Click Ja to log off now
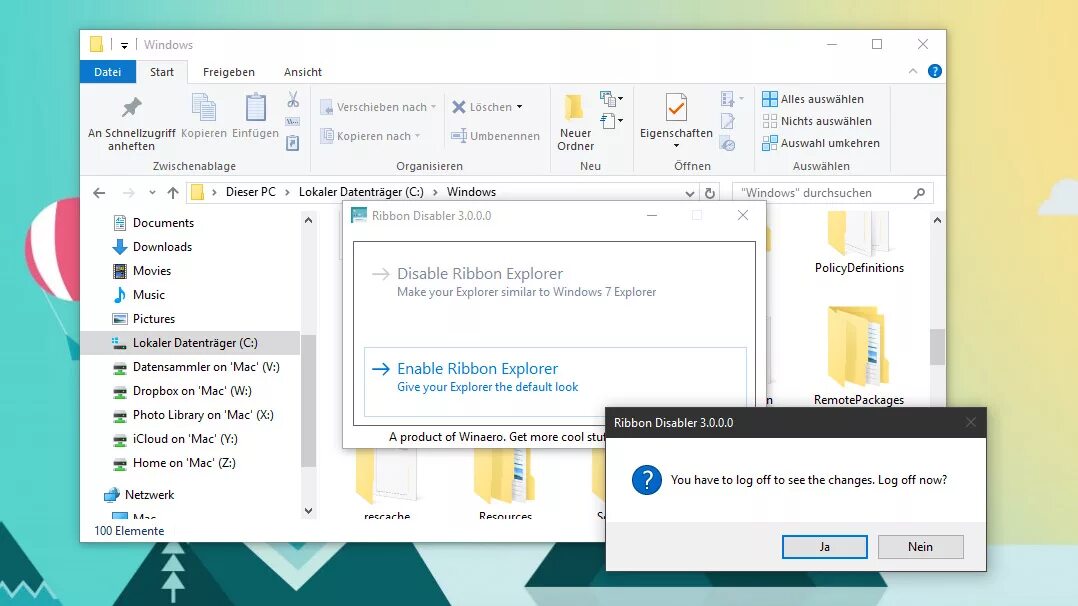Screen dimensions: 1078x606 pyautogui.click(x=824, y=547)
